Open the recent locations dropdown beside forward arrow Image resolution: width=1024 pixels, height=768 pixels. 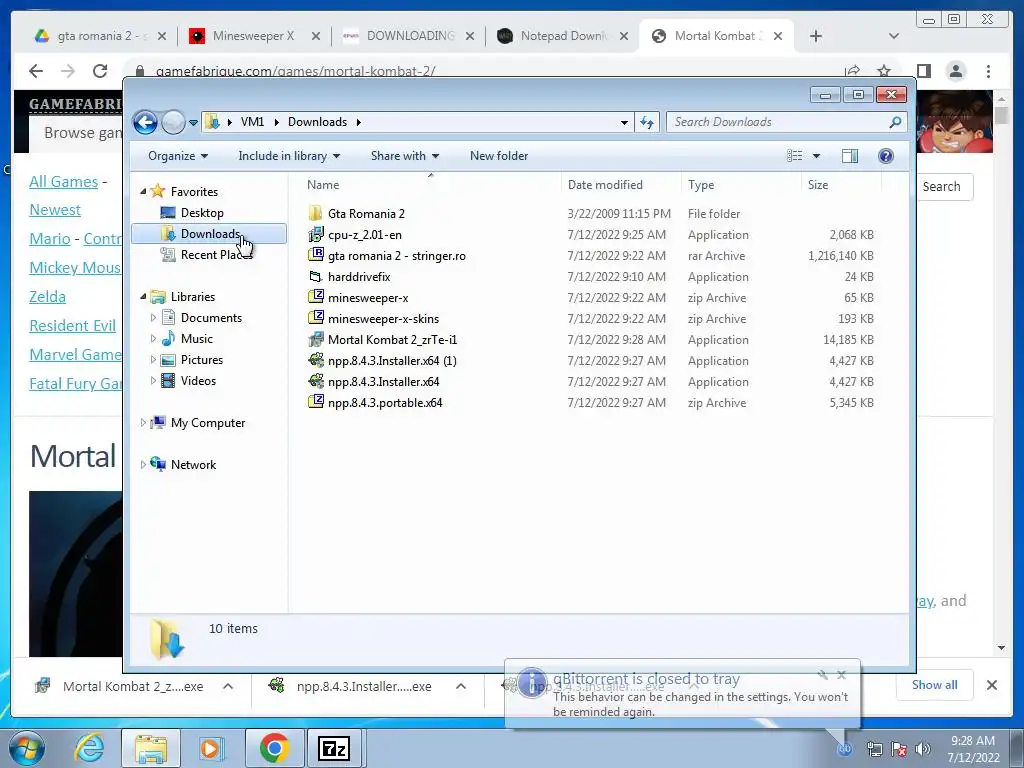[x=193, y=123]
